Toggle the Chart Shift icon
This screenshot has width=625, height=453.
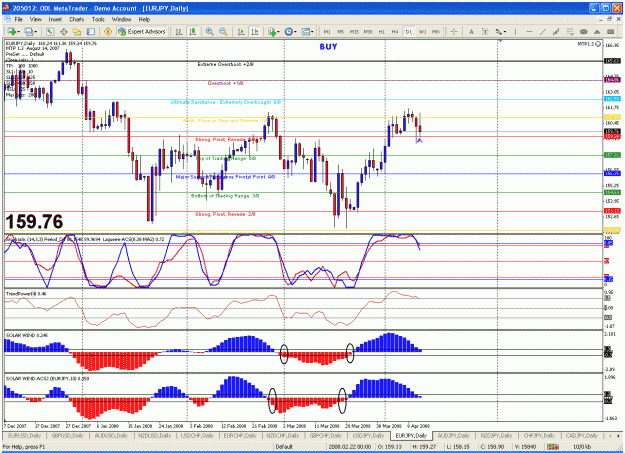(x=255, y=32)
